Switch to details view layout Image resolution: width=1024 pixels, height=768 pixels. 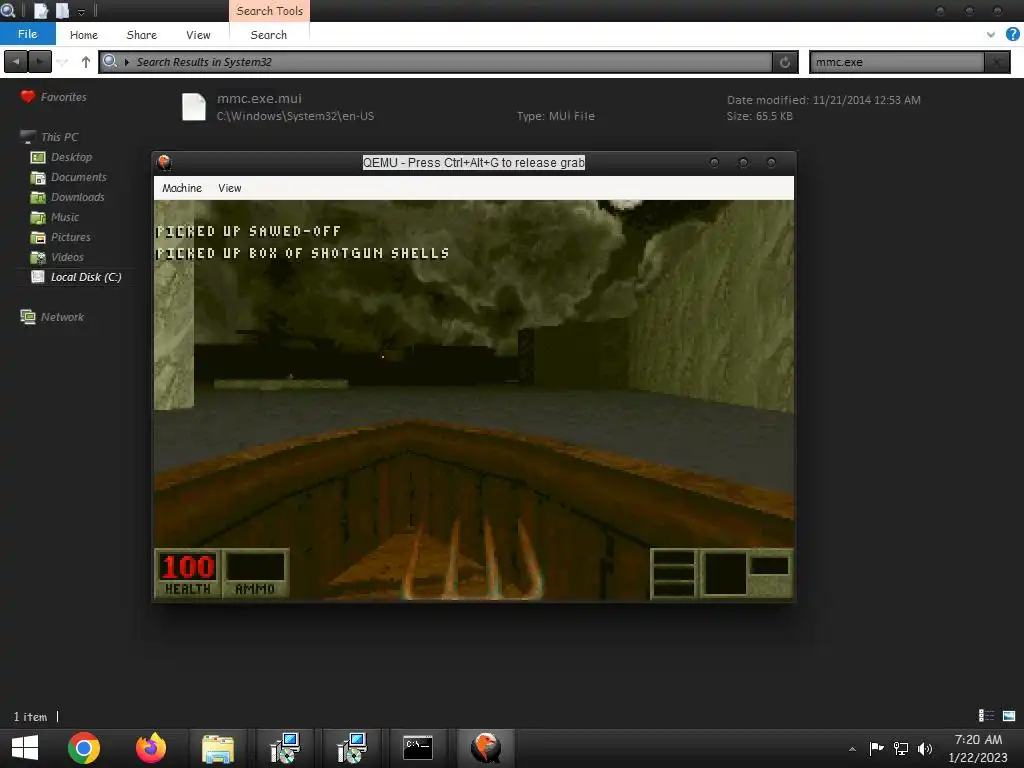click(x=986, y=716)
